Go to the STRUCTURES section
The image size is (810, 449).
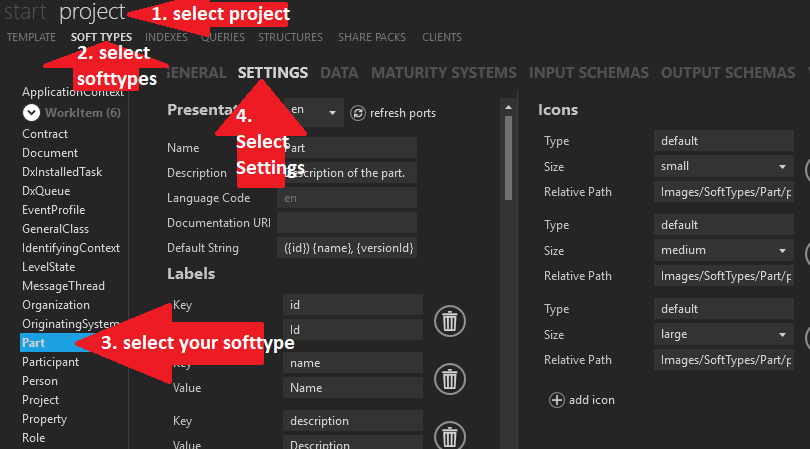pos(290,37)
